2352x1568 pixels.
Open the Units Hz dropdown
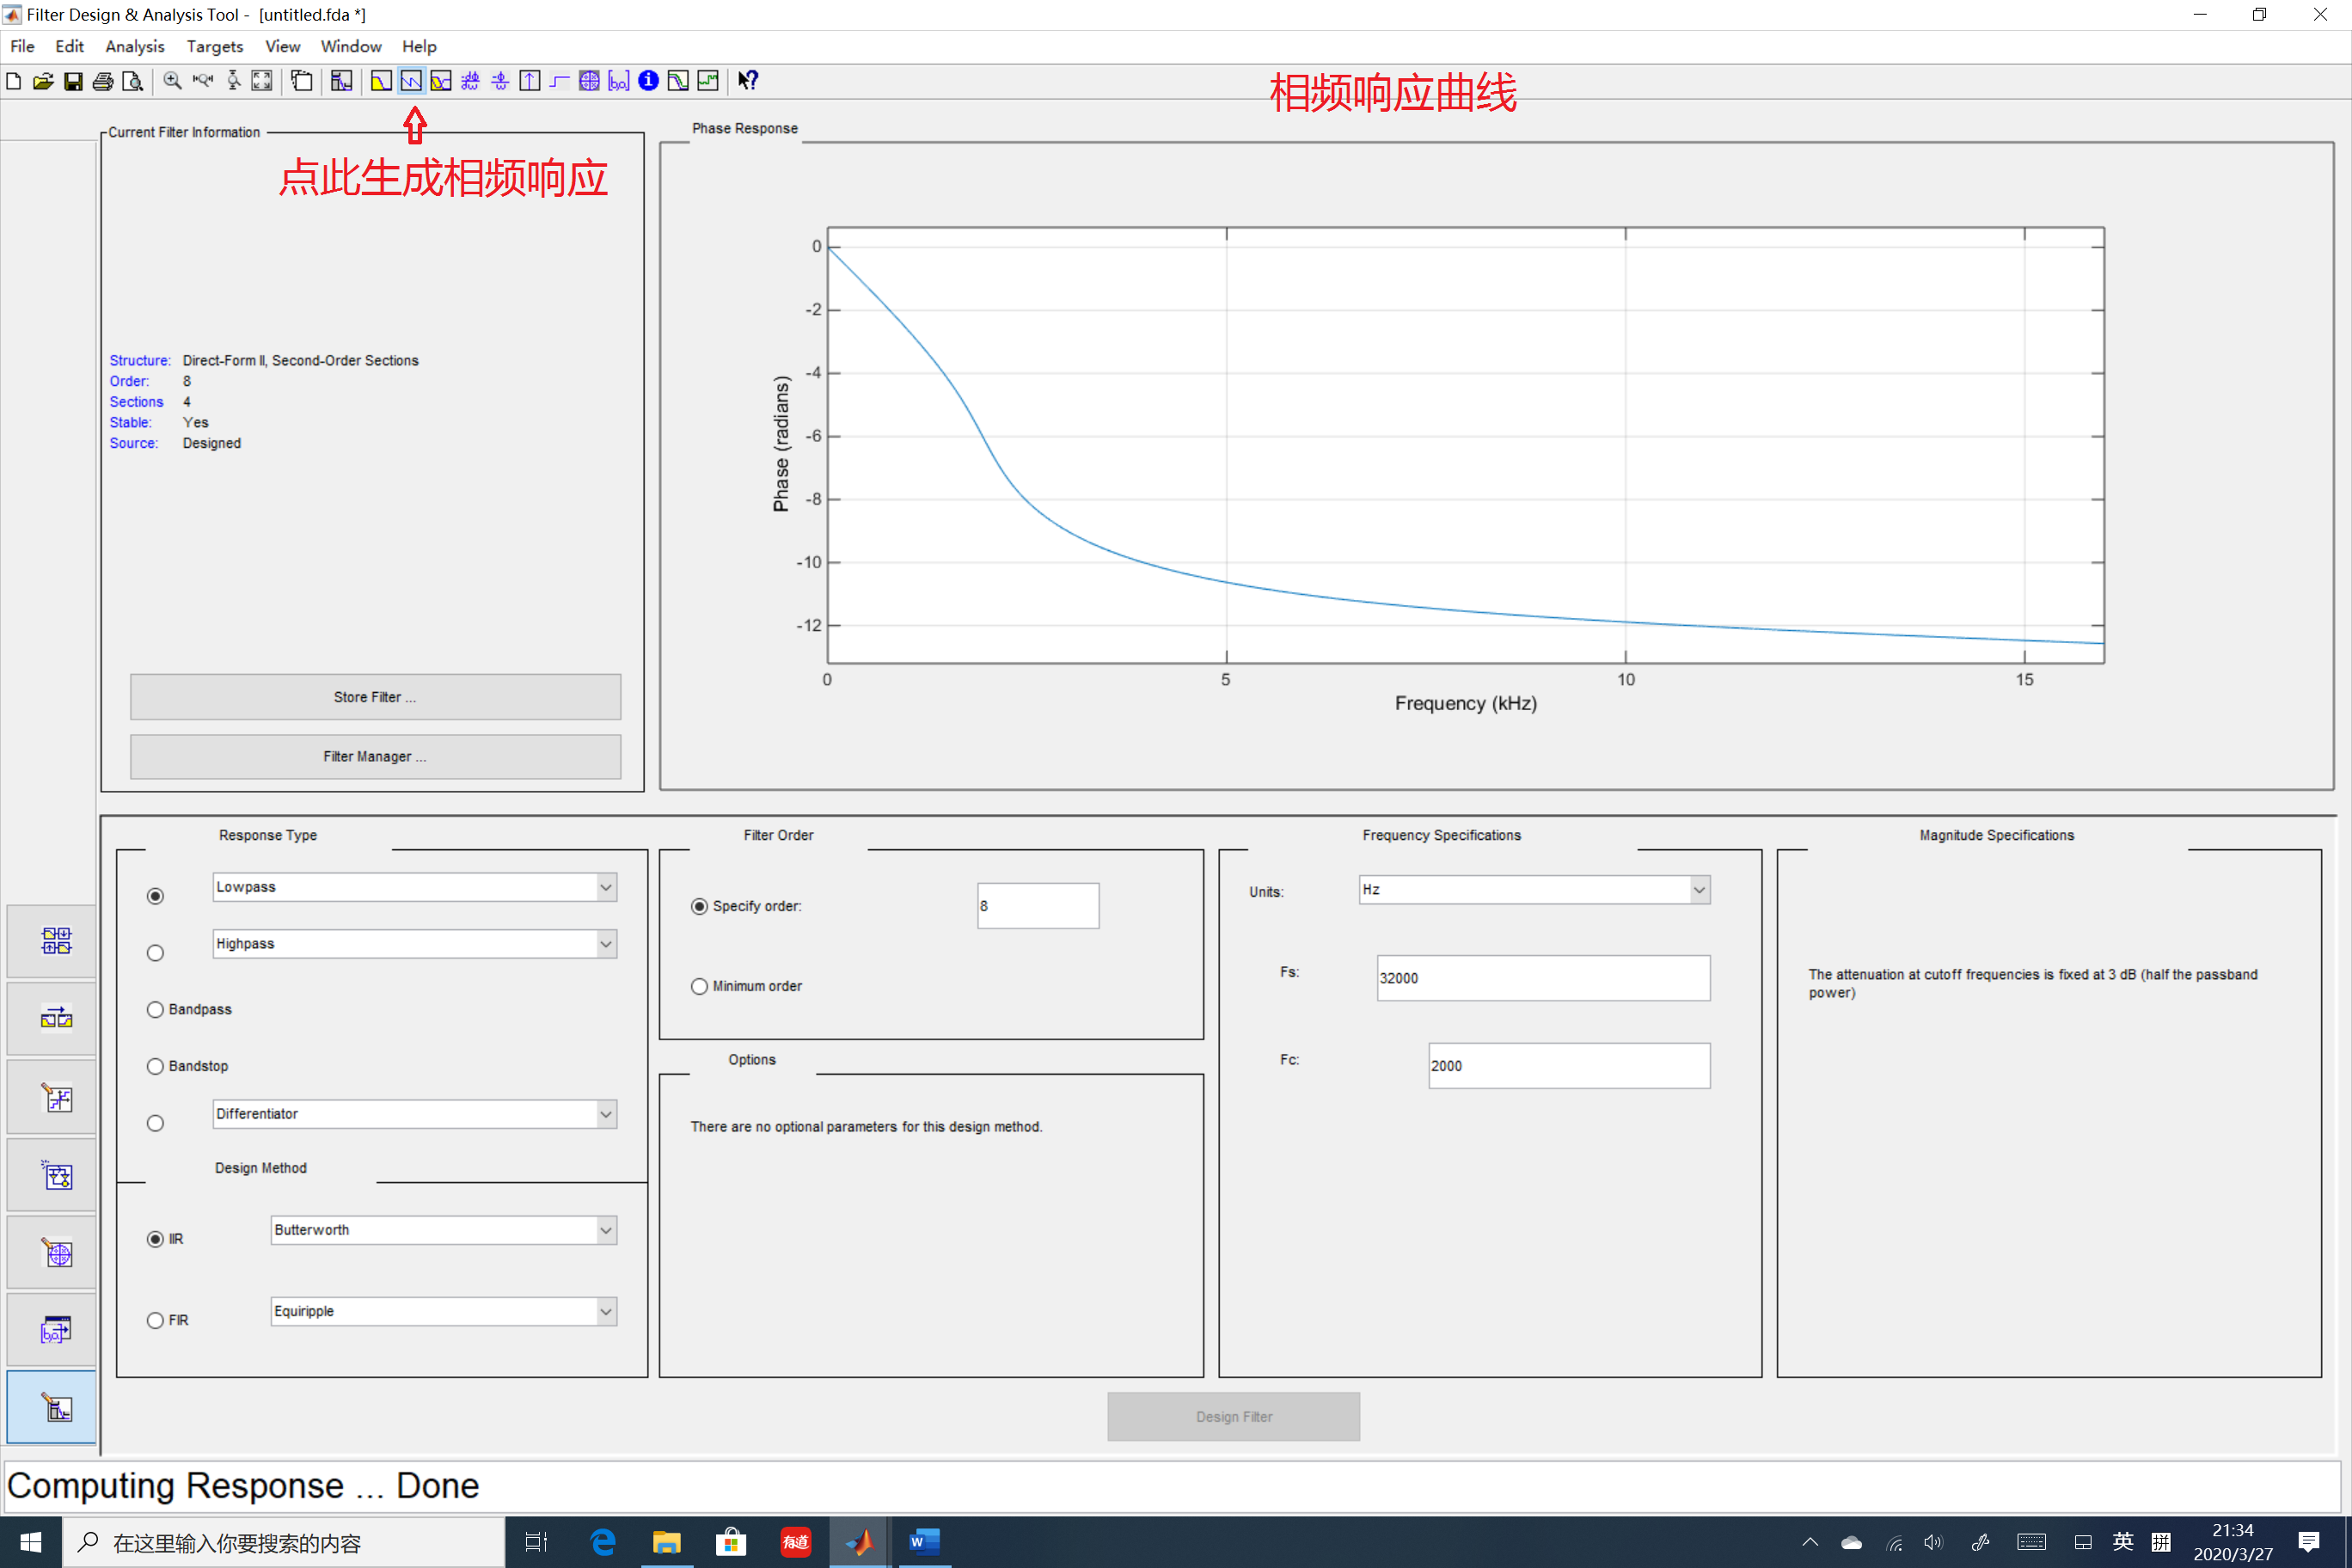coord(1698,889)
